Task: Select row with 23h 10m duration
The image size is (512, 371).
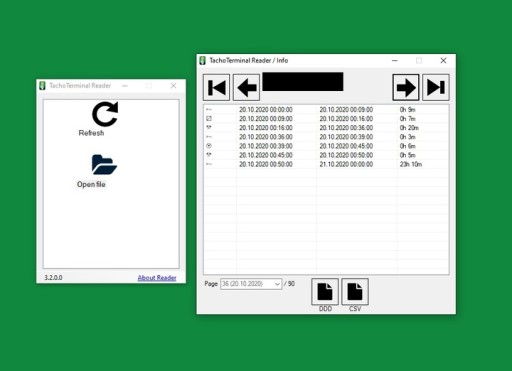Action: (326, 164)
